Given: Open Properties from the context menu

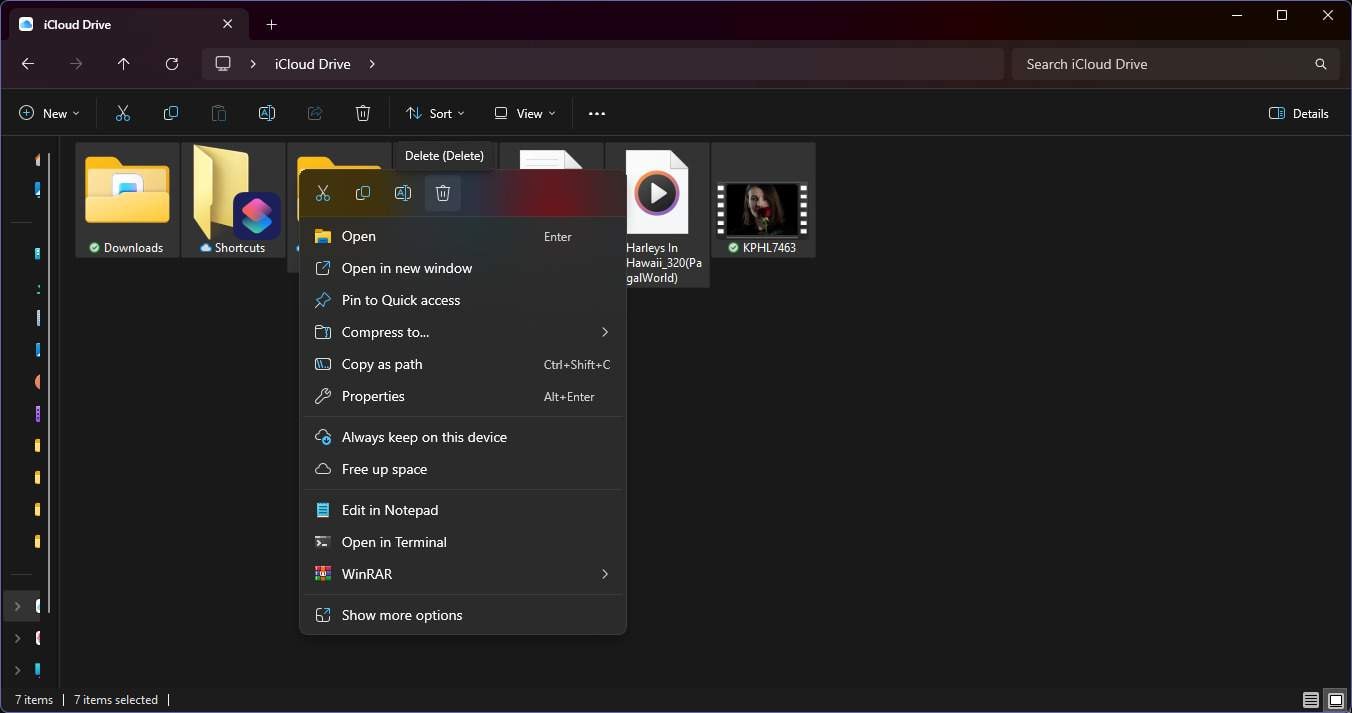Looking at the screenshot, I should click(x=463, y=396).
